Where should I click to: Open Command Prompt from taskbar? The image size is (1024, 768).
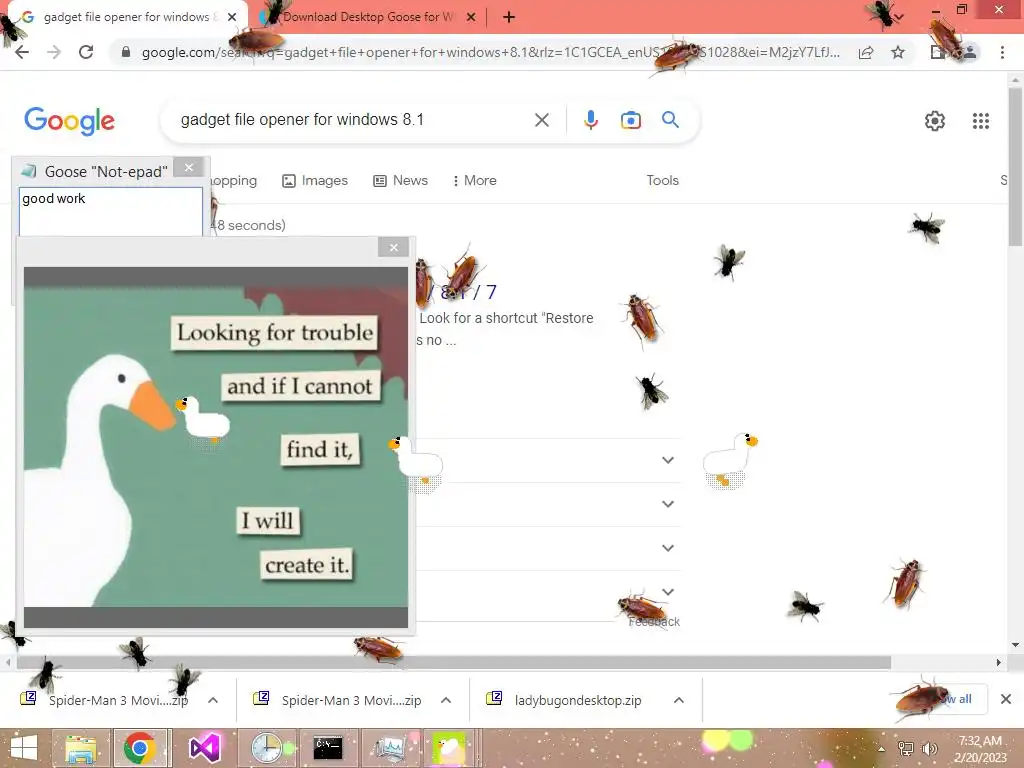[328, 748]
